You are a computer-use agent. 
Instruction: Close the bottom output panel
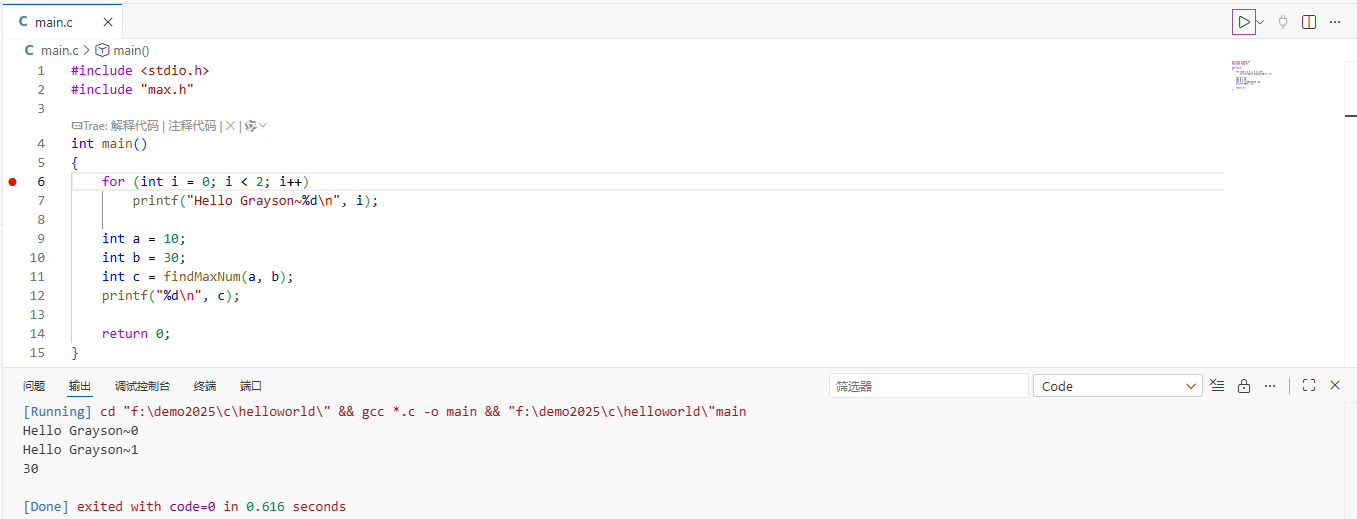pos(1334,386)
